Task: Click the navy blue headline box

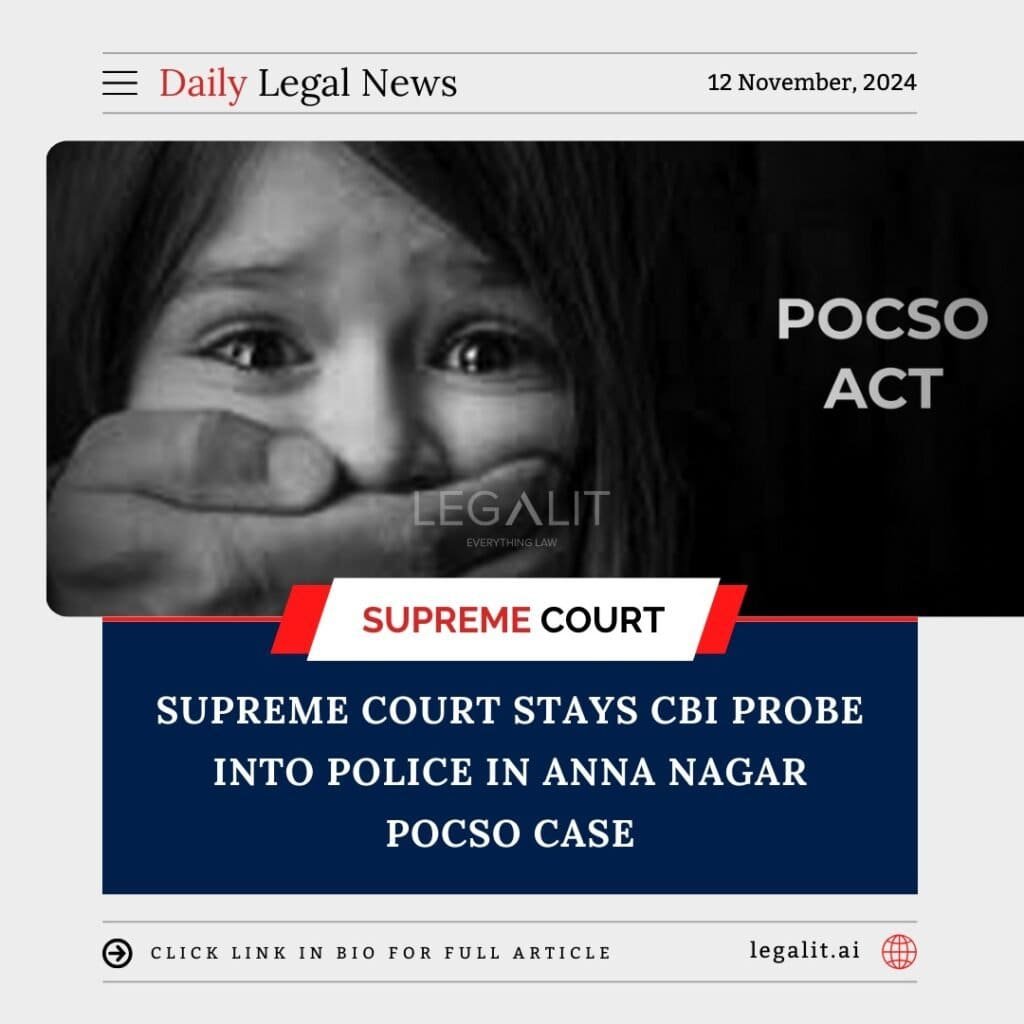Action: pyautogui.click(x=510, y=758)
